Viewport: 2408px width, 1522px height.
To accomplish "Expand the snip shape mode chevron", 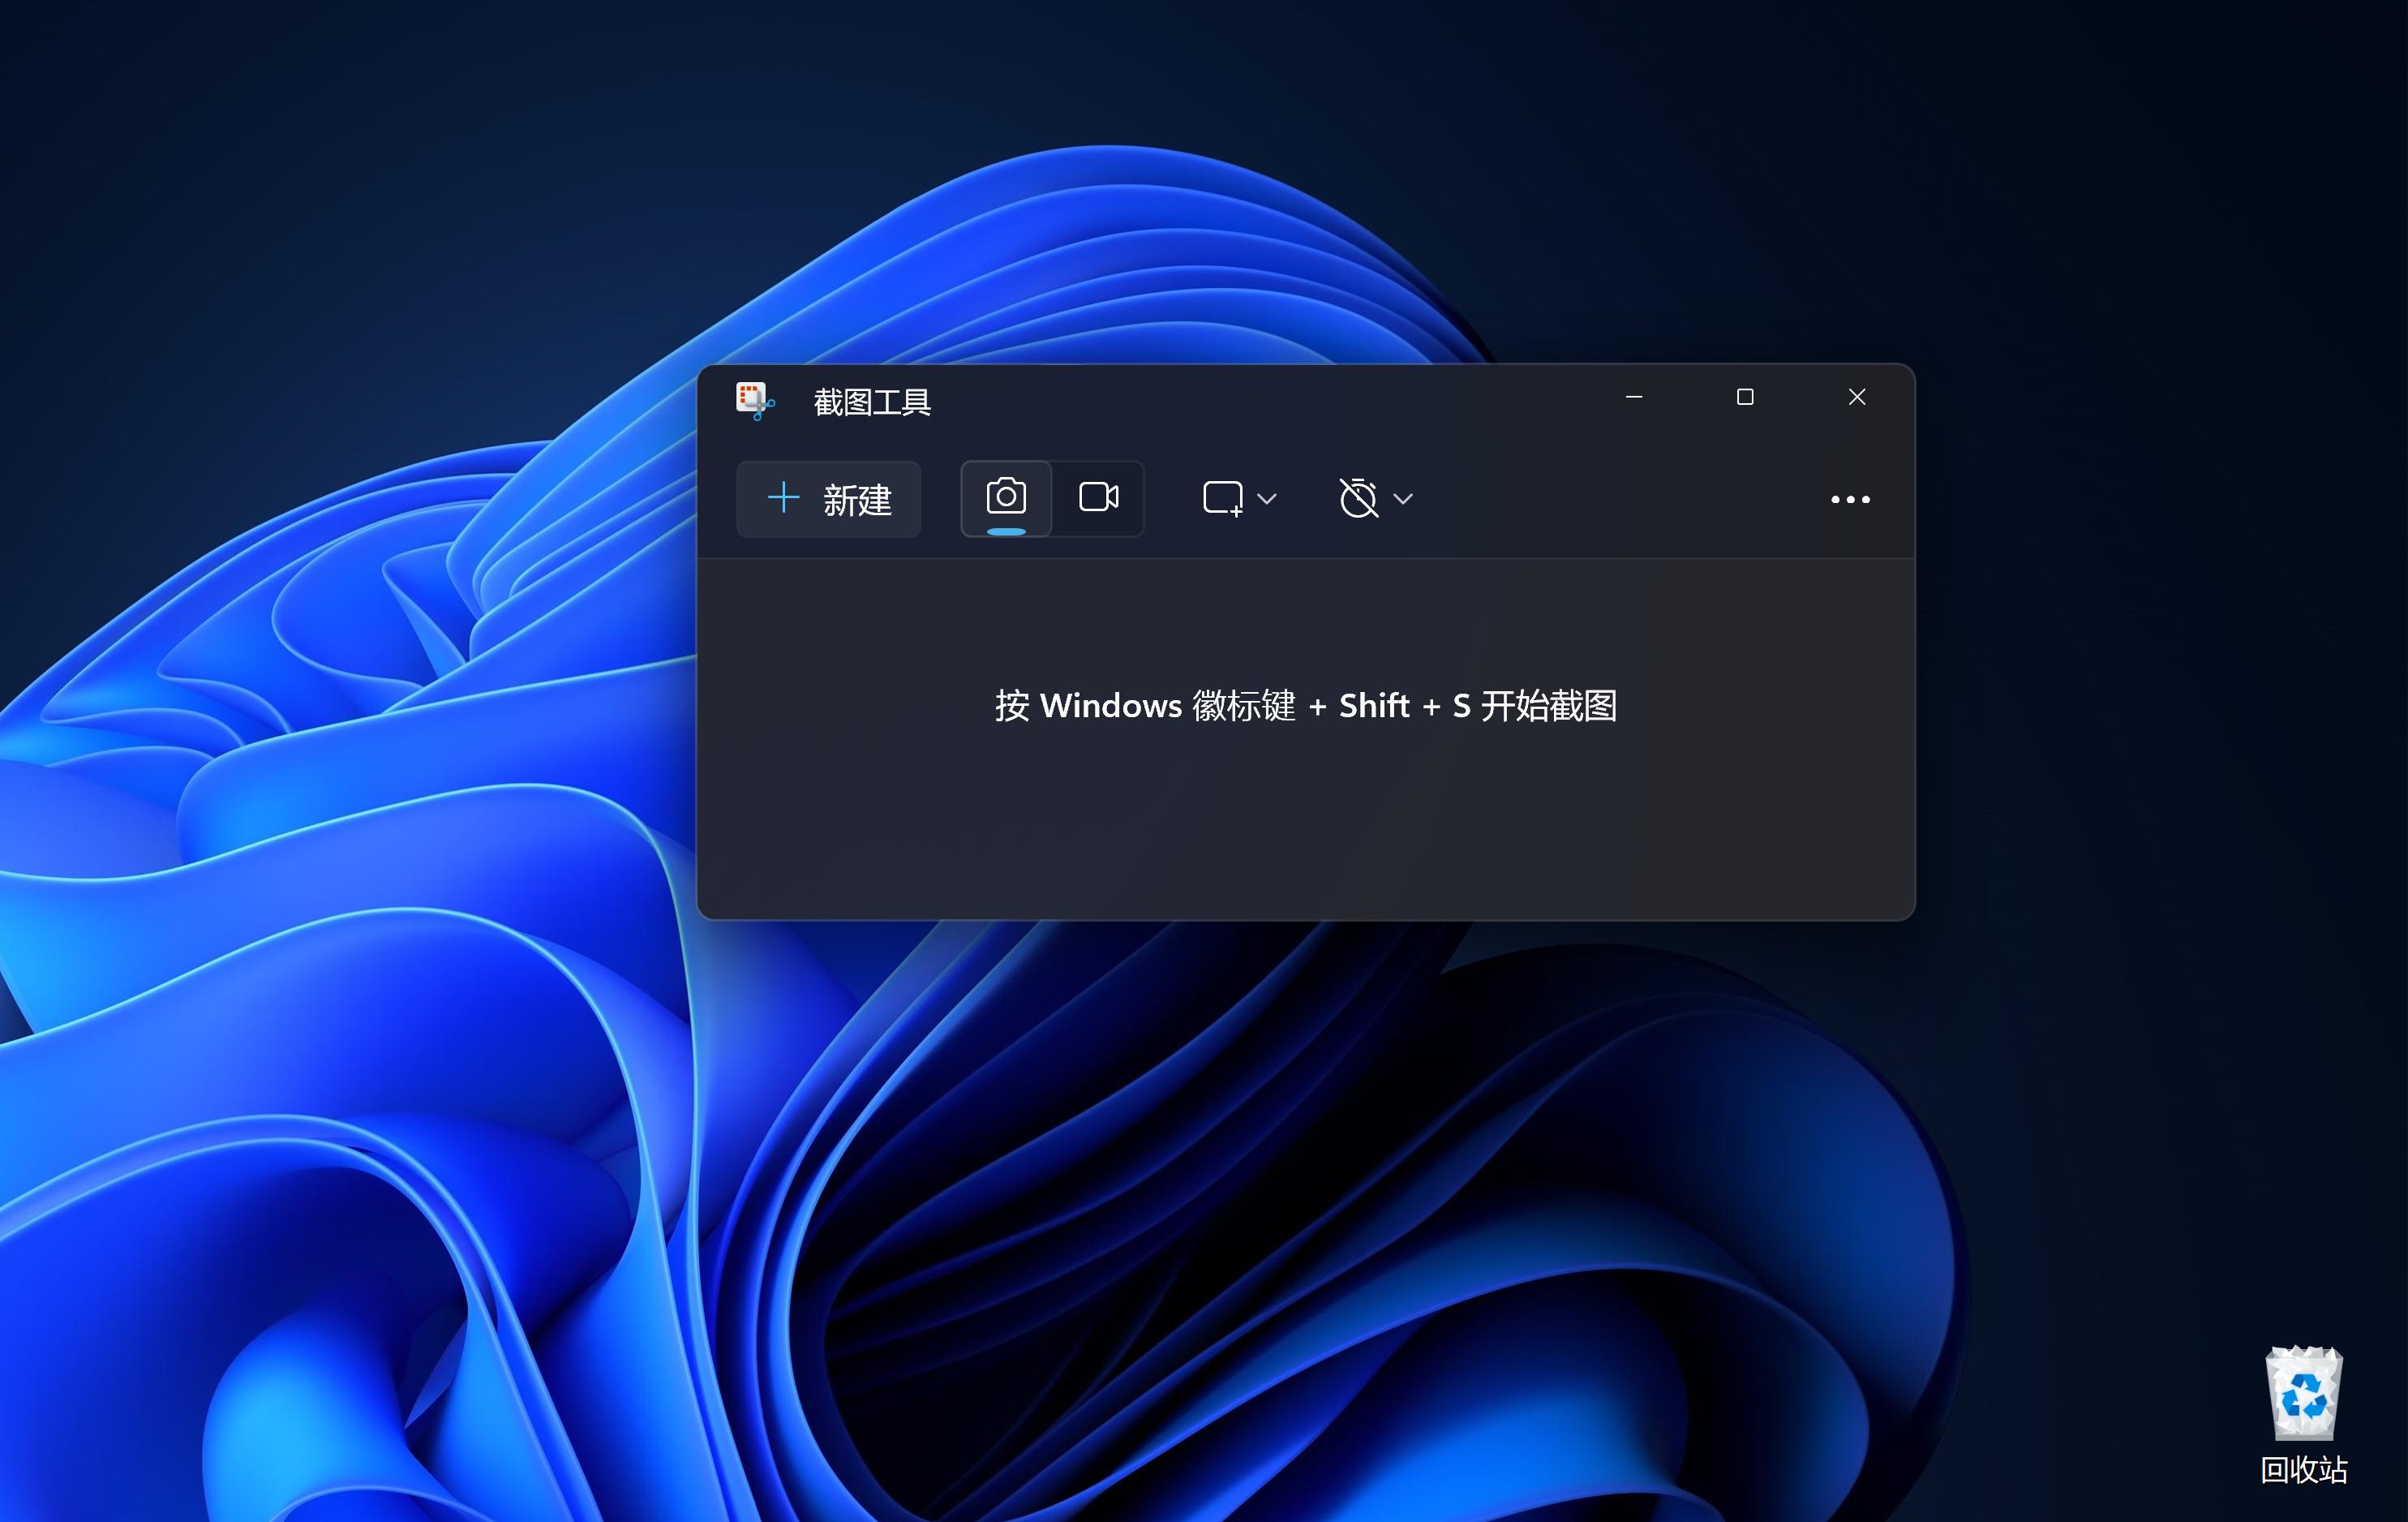I will tap(1267, 499).
